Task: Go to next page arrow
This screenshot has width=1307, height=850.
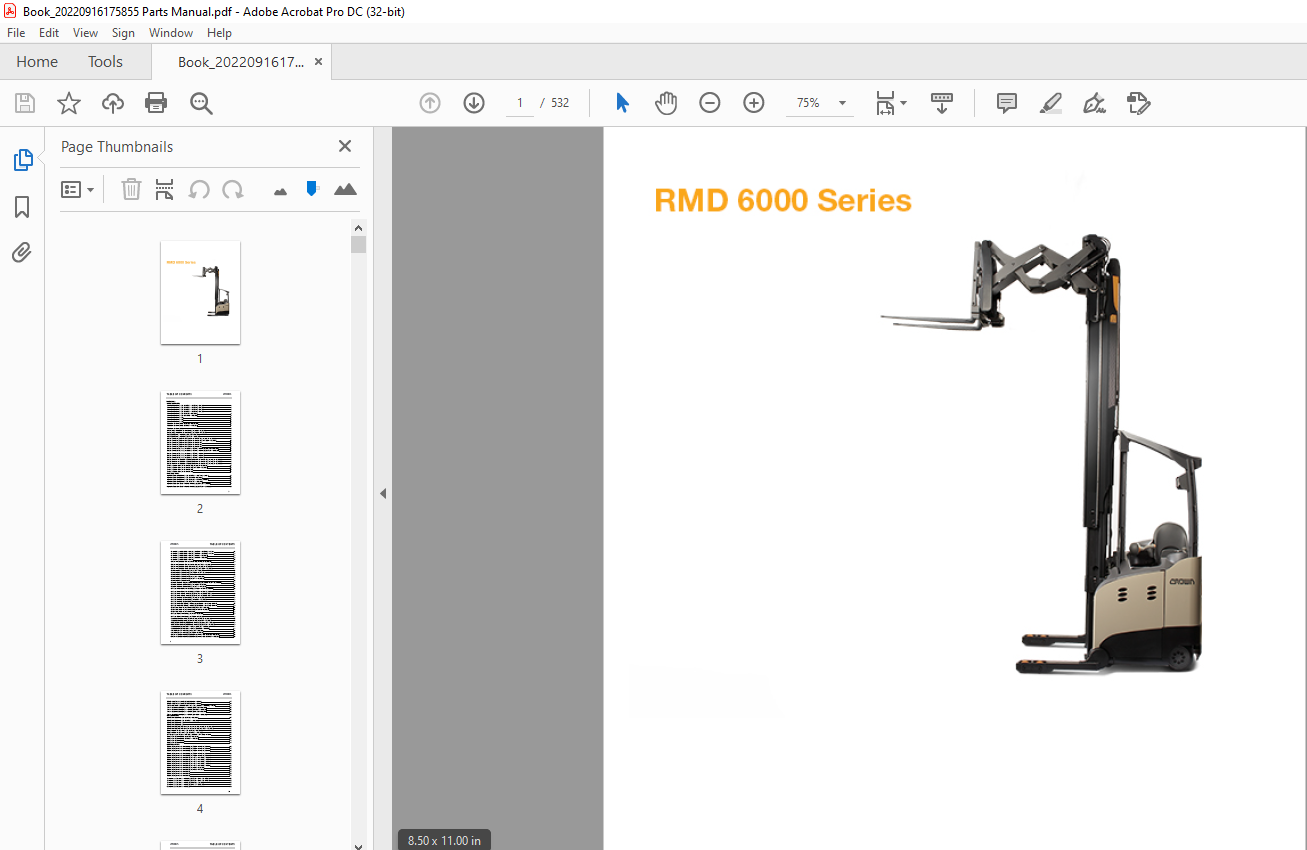Action: (474, 103)
